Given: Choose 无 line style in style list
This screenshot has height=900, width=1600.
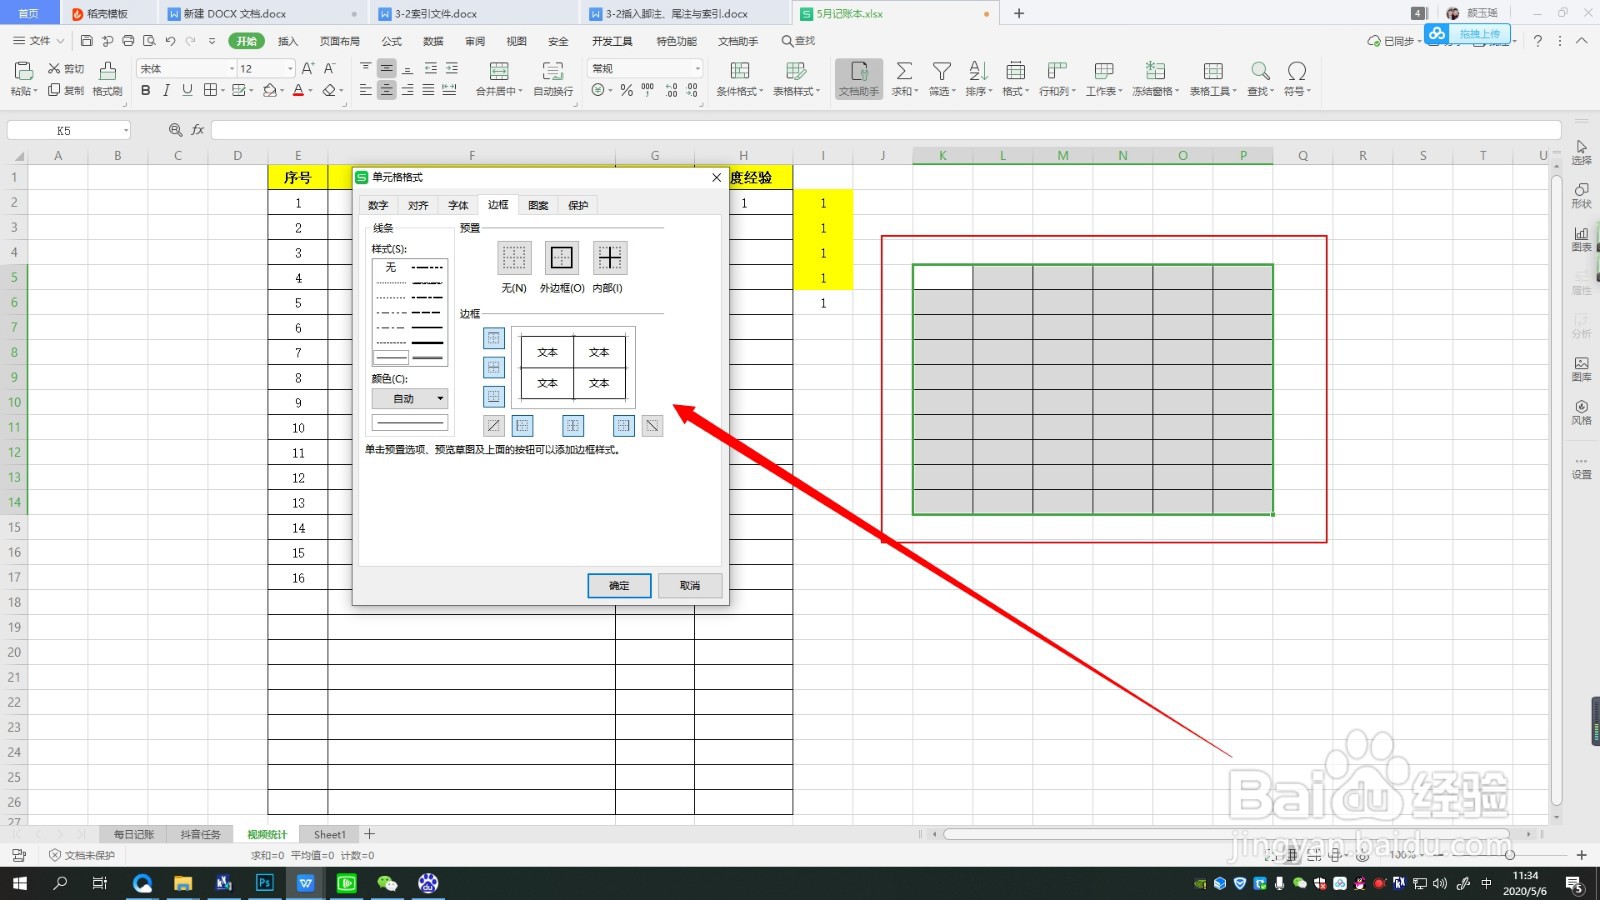Looking at the screenshot, I should click(391, 267).
